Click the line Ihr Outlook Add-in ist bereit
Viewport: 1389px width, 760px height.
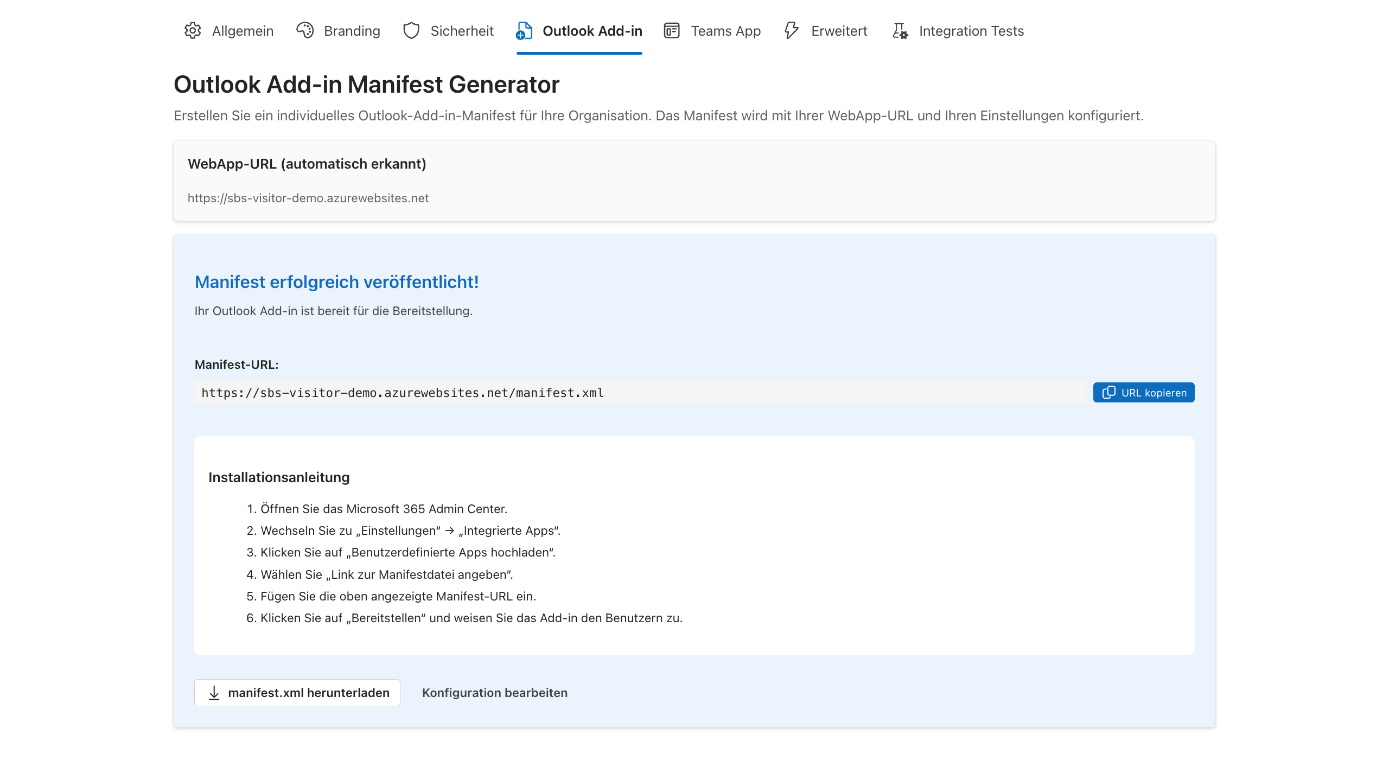(334, 311)
